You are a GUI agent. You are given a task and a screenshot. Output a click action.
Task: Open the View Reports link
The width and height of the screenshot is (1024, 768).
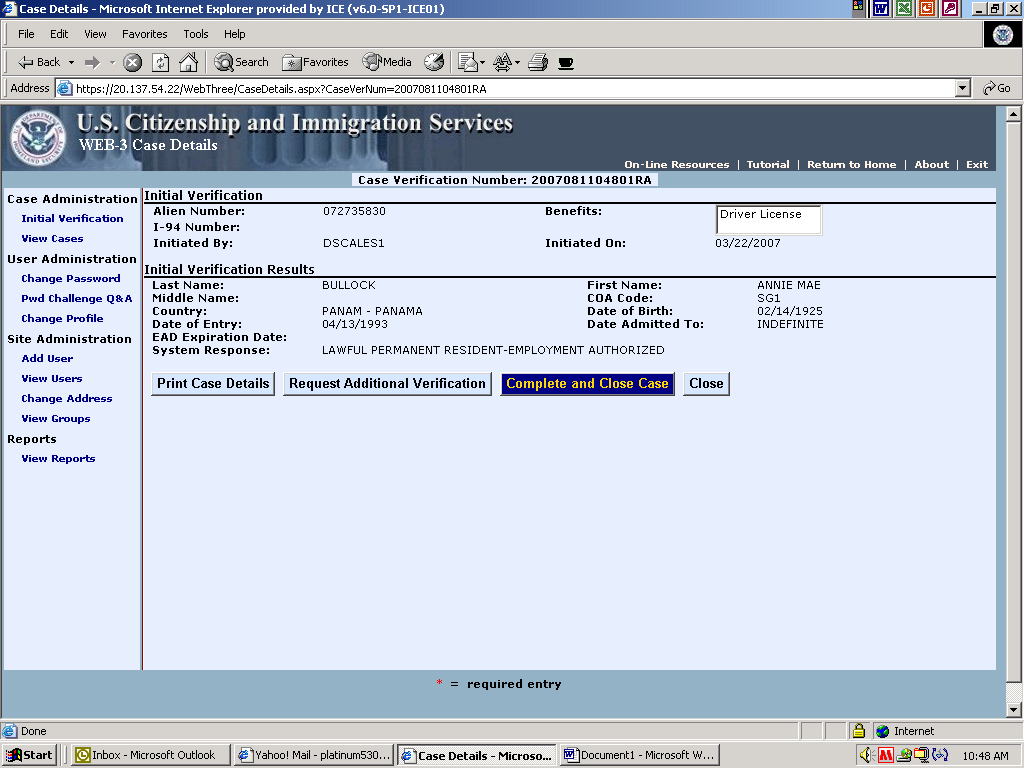point(58,459)
